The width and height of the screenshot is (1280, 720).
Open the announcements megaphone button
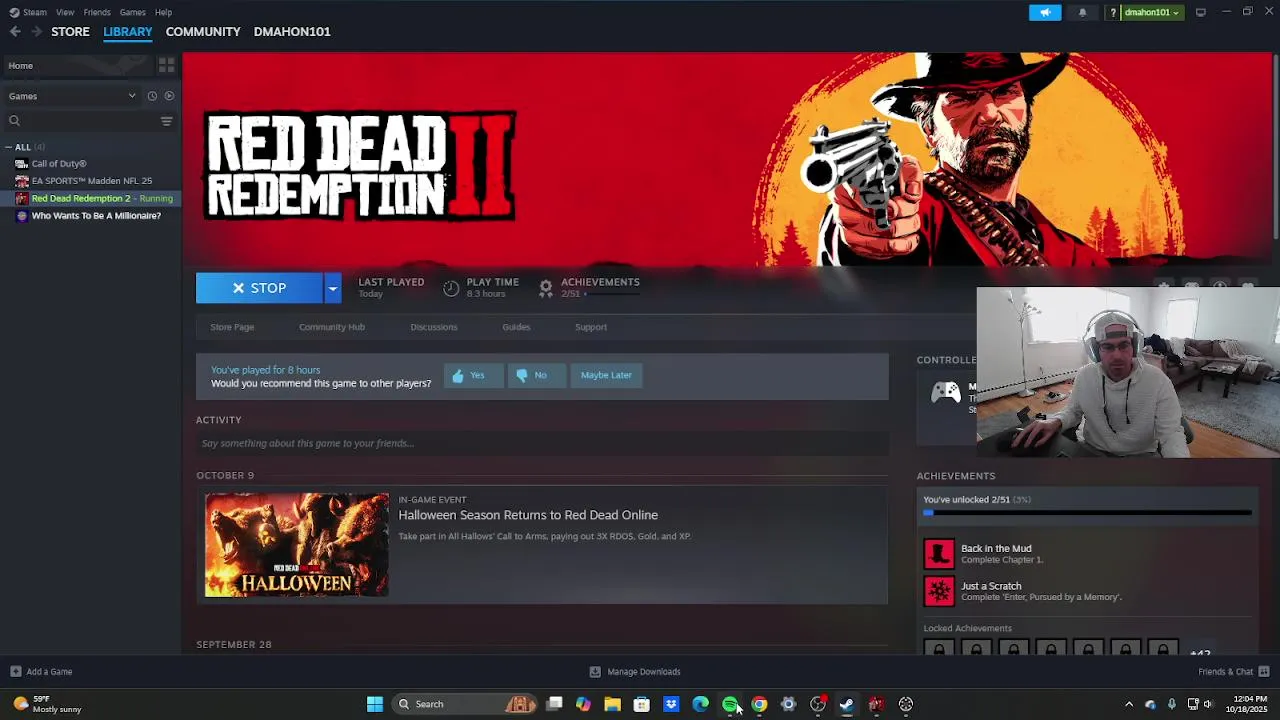[1045, 12]
